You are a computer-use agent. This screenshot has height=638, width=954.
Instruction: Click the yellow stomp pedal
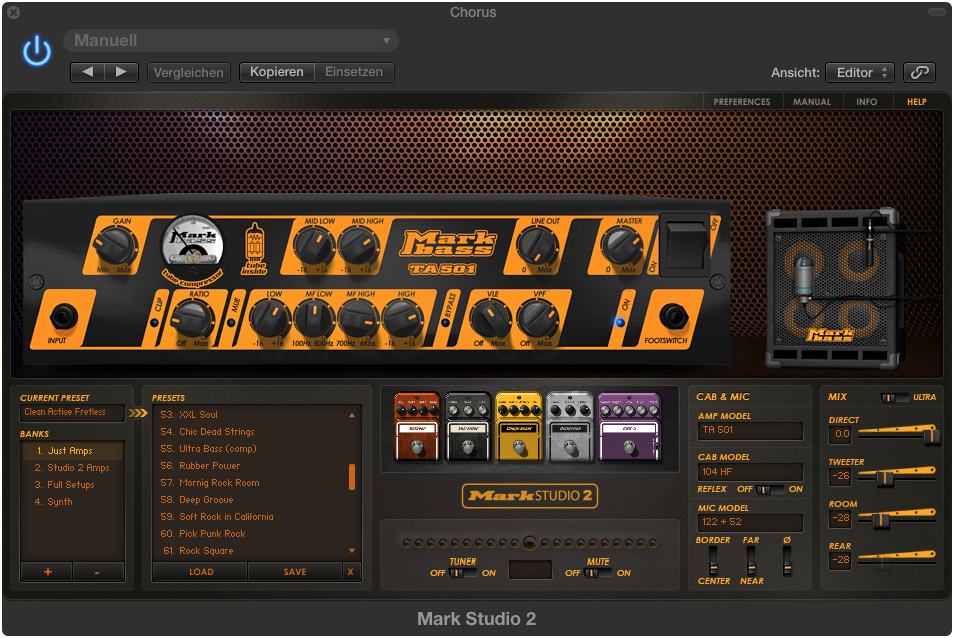tap(518, 428)
